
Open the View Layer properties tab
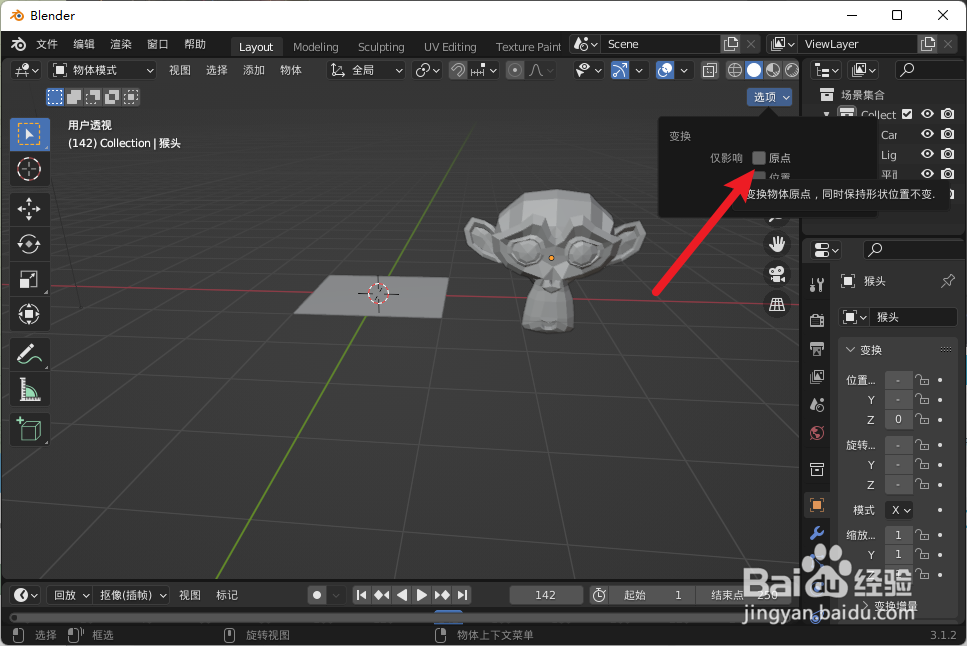[x=817, y=376]
